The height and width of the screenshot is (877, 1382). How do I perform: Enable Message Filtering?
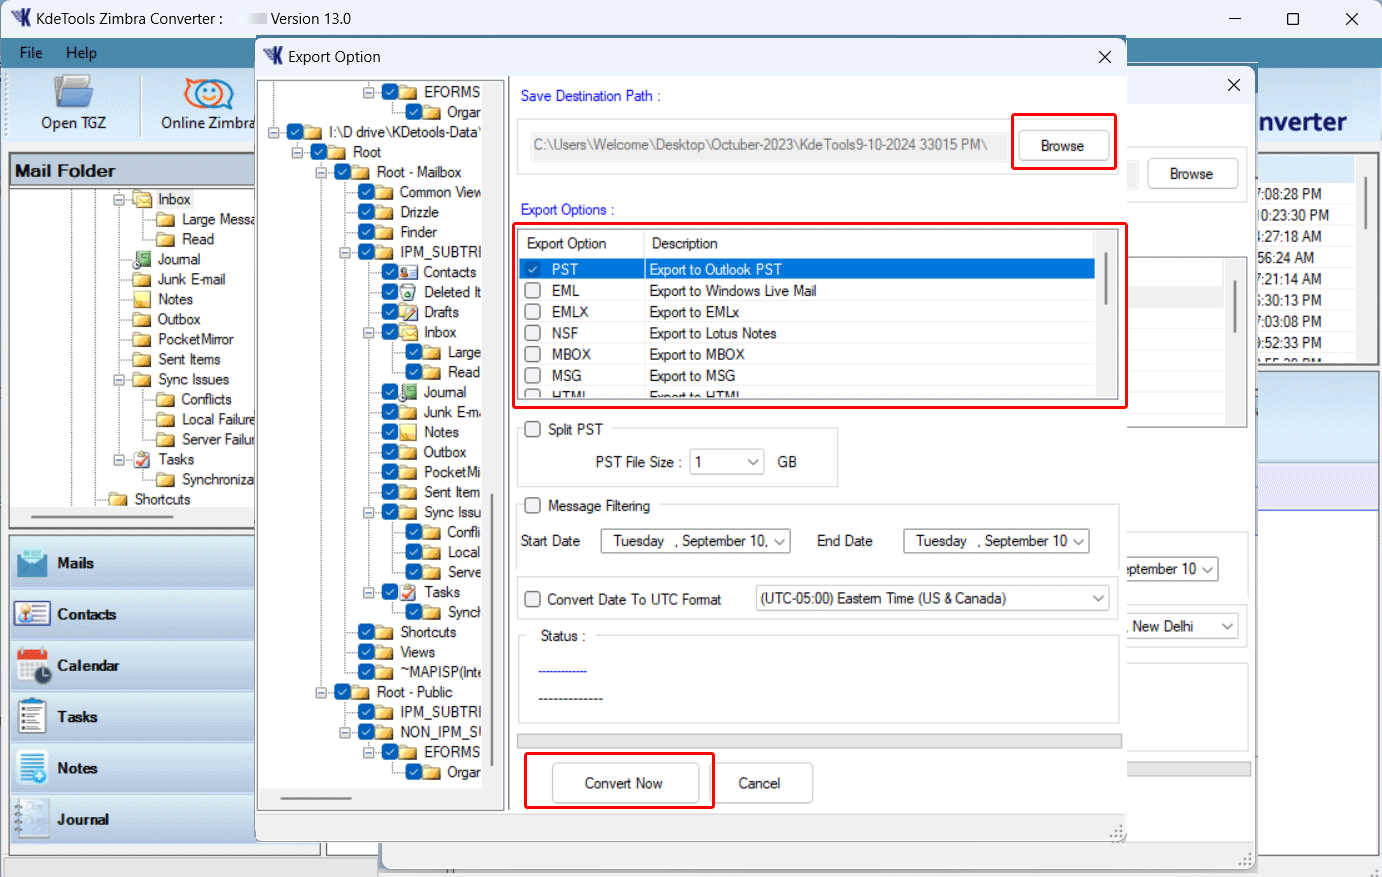[531, 506]
